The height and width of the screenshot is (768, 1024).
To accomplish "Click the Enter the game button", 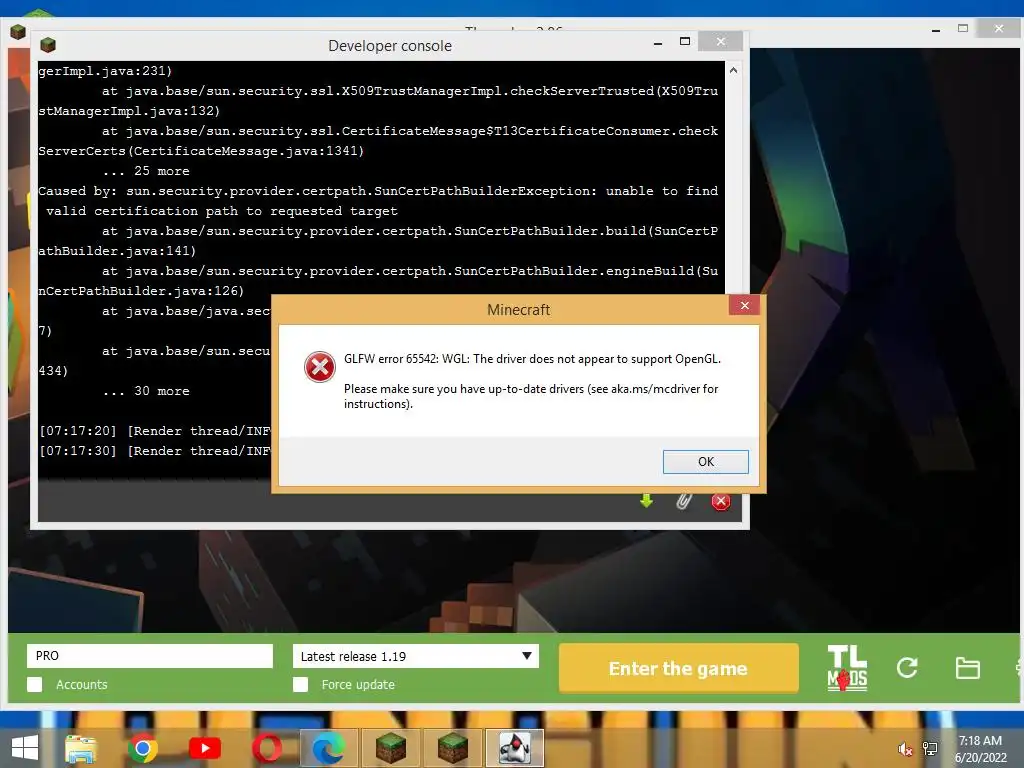I will (x=679, y=668).
